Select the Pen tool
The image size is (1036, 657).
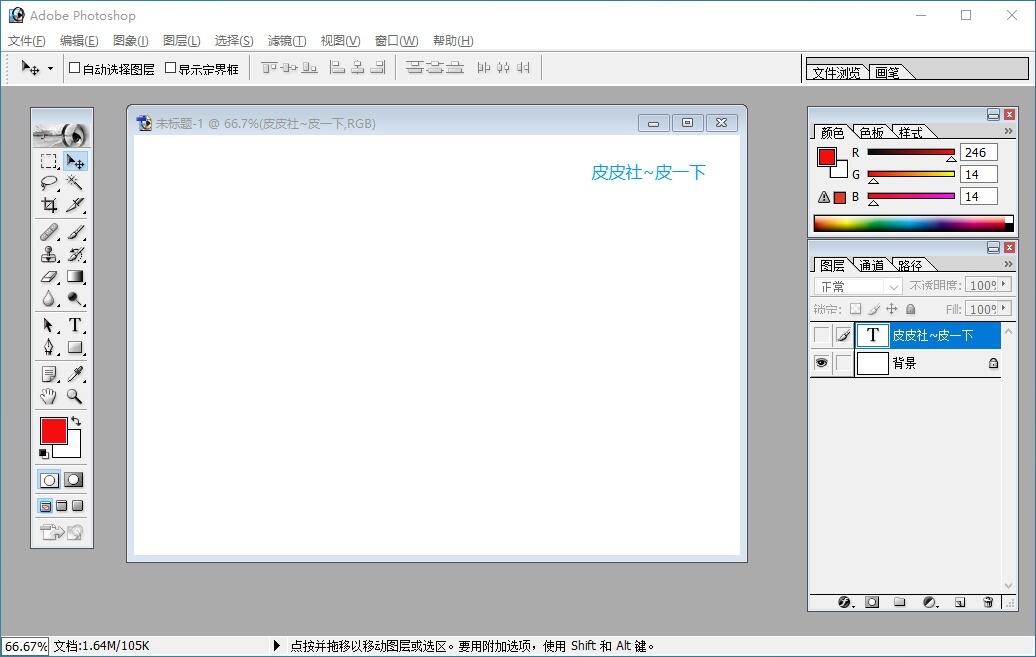click(48, 347)
